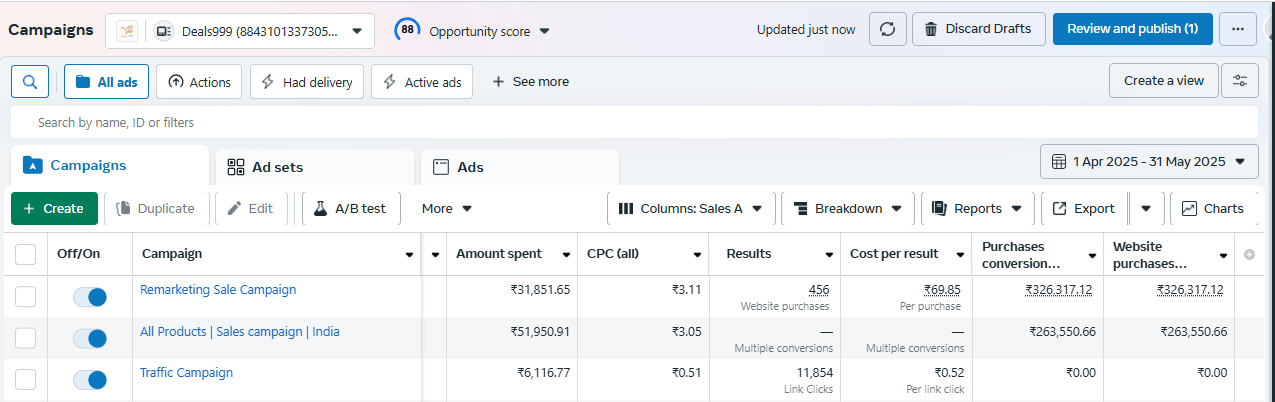Select the All Products campaign checkbox
This screenshot has width=1275, height=402.
point(26,338)
